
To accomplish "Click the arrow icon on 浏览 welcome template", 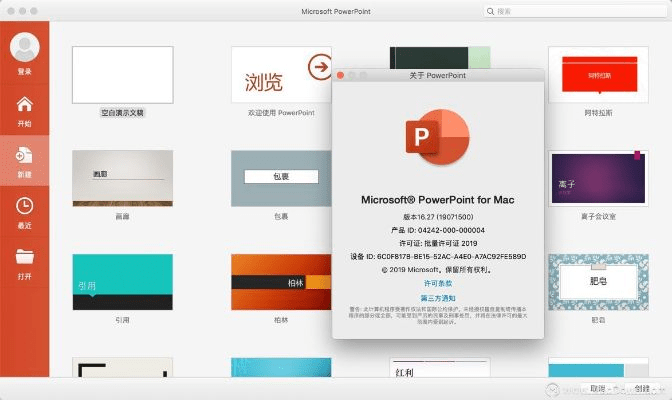I will pos(319,67).
